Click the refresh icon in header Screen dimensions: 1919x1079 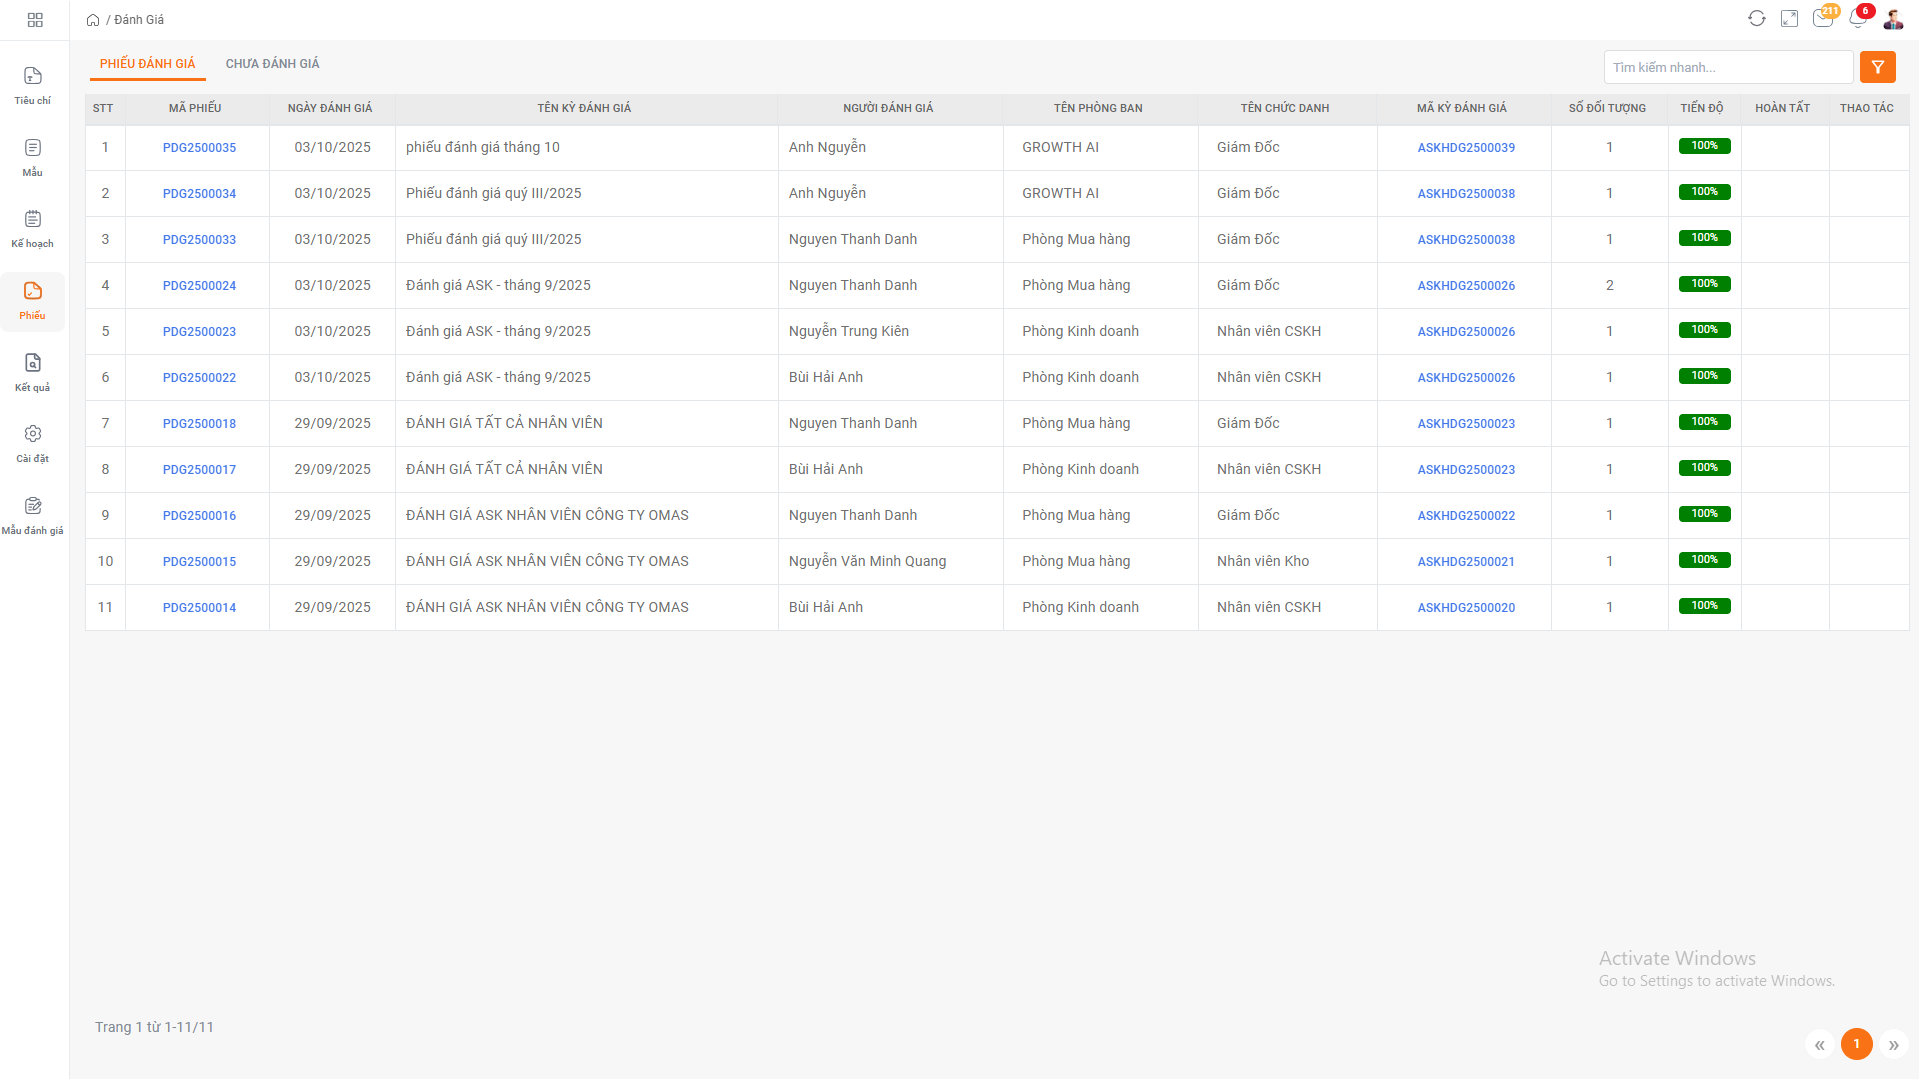coord(1756,19)
